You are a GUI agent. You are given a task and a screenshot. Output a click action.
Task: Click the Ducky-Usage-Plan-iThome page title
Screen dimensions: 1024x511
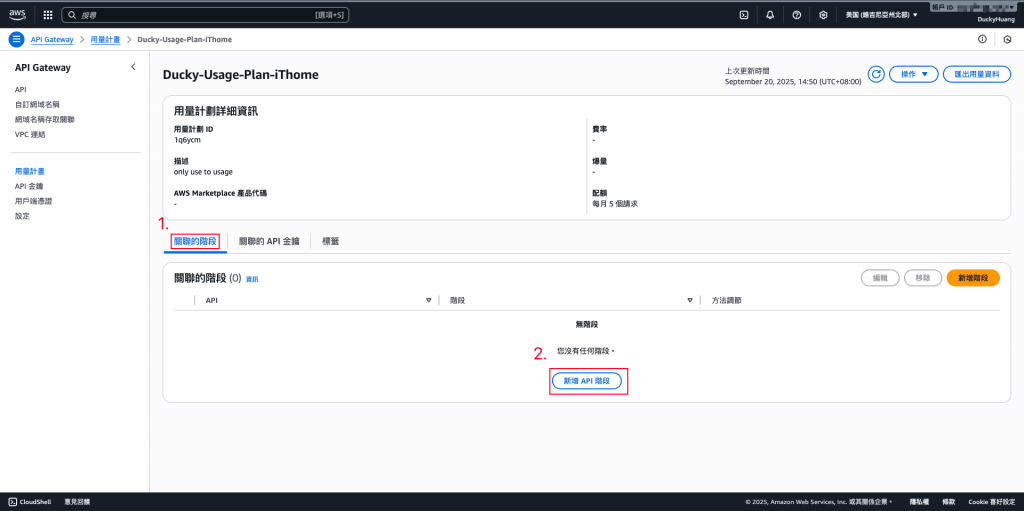pyautogui.click(x=241, y=74)
